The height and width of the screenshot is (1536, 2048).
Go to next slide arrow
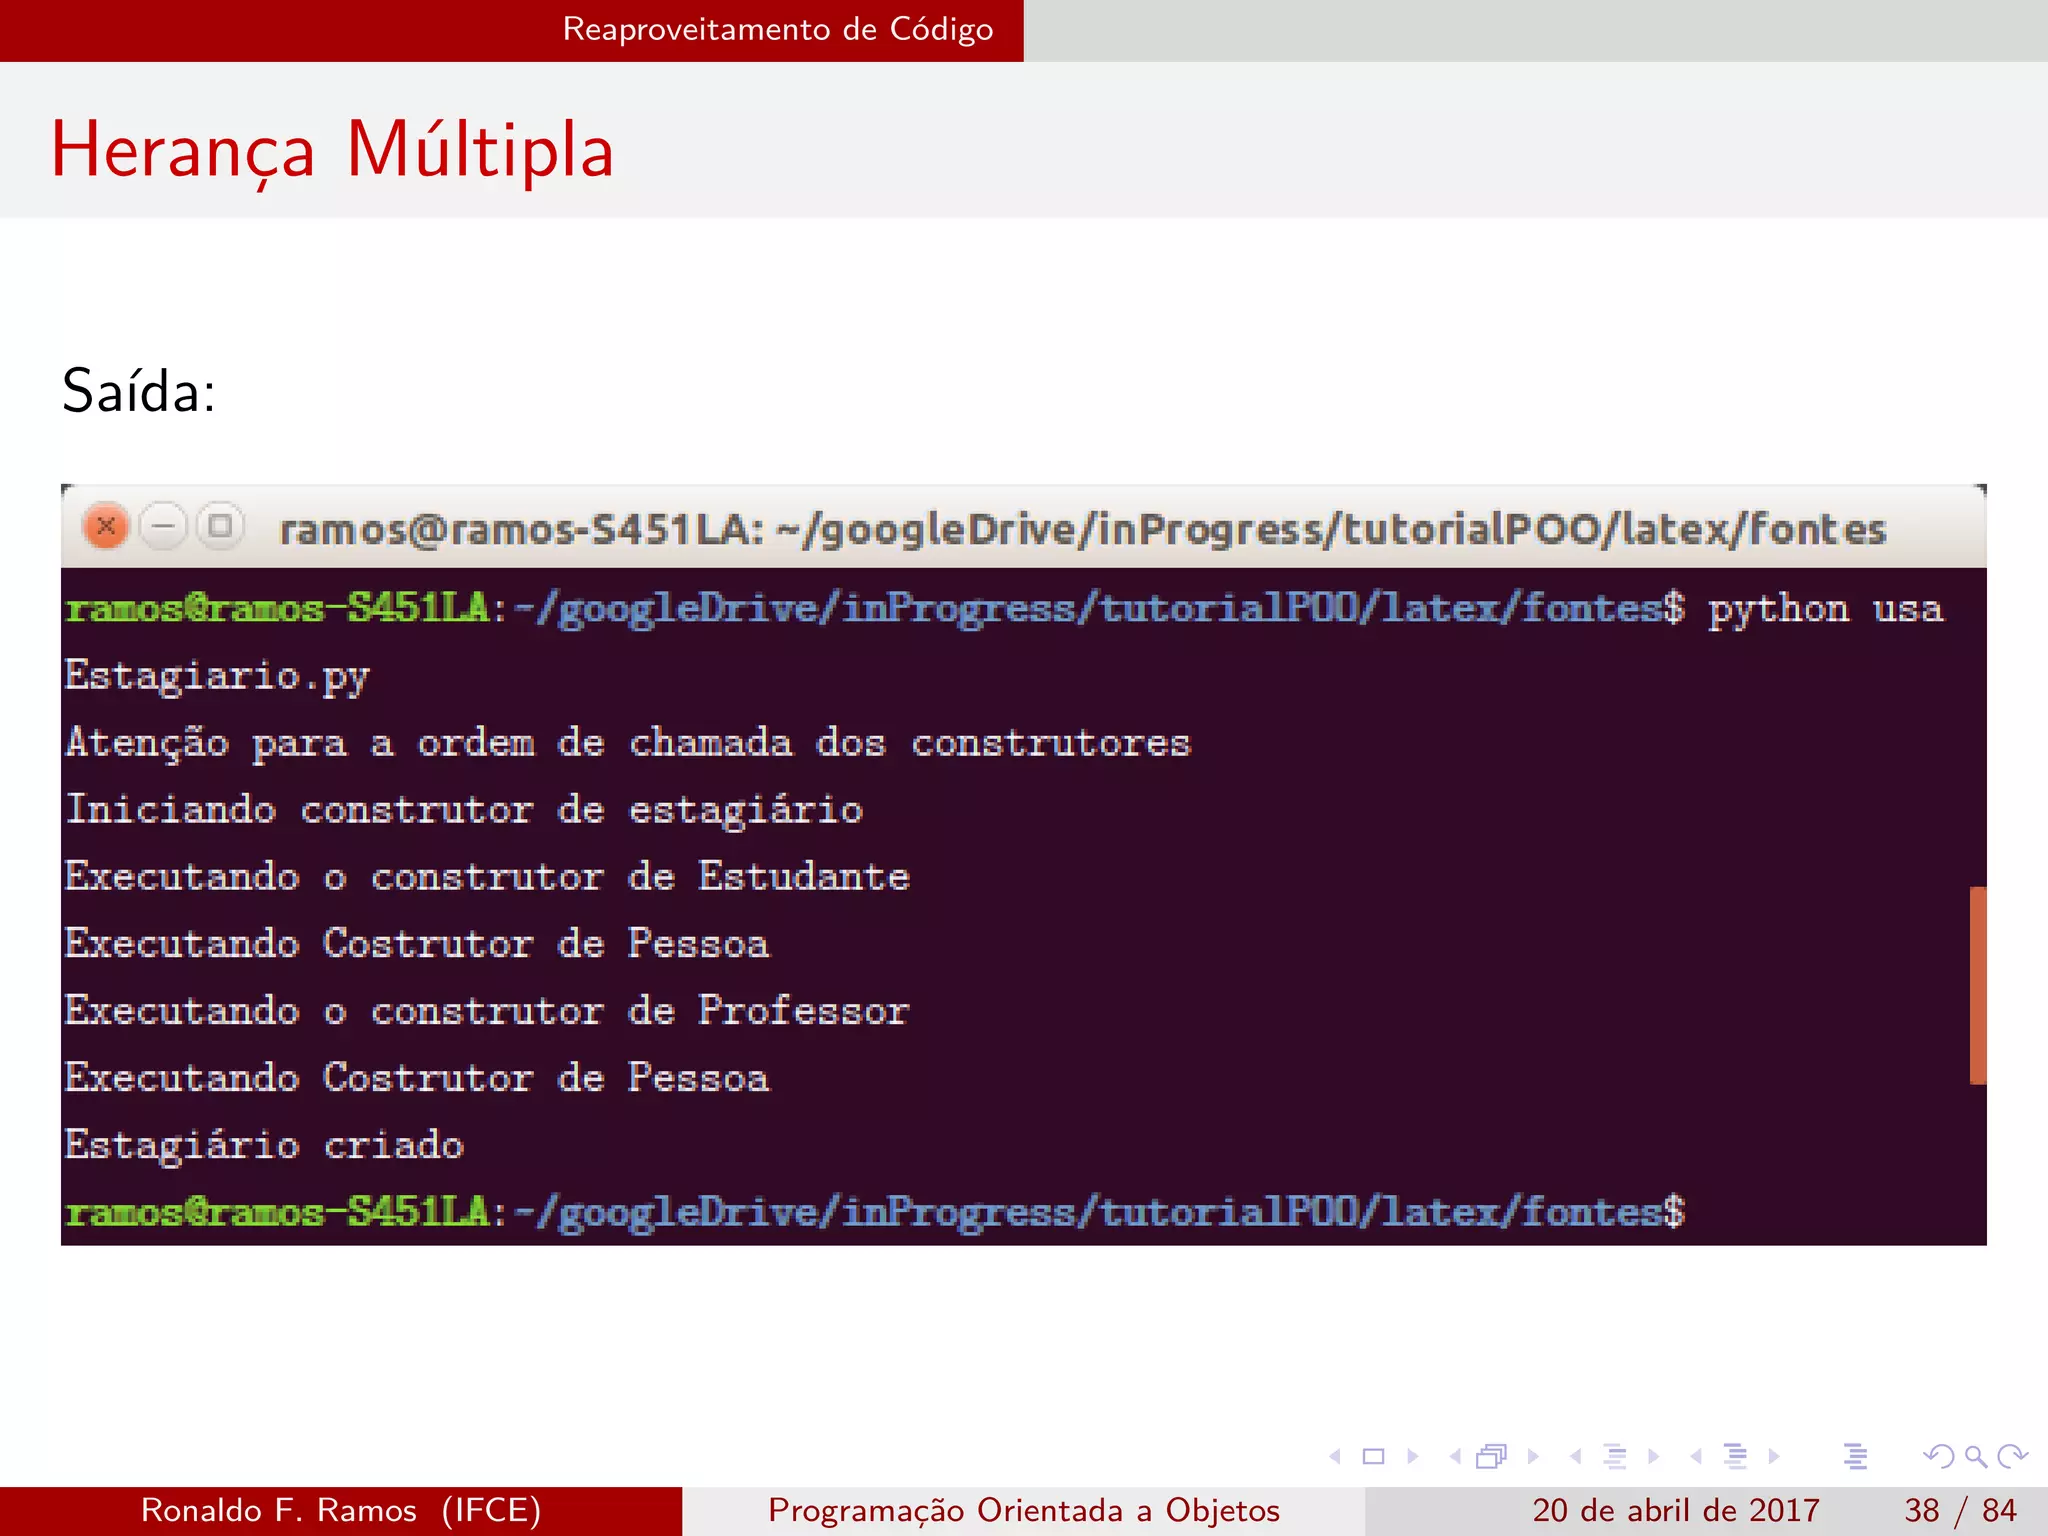click(1412, 1457)
